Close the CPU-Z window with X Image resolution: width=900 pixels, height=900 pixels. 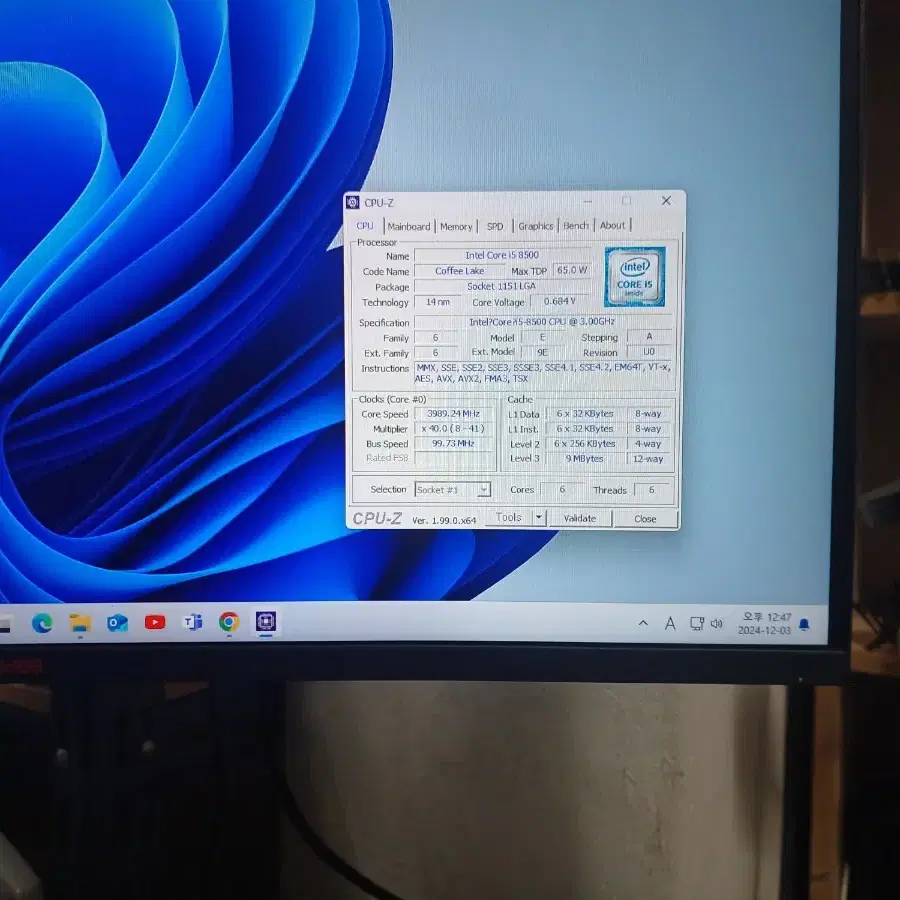click(x=666, y=200)
